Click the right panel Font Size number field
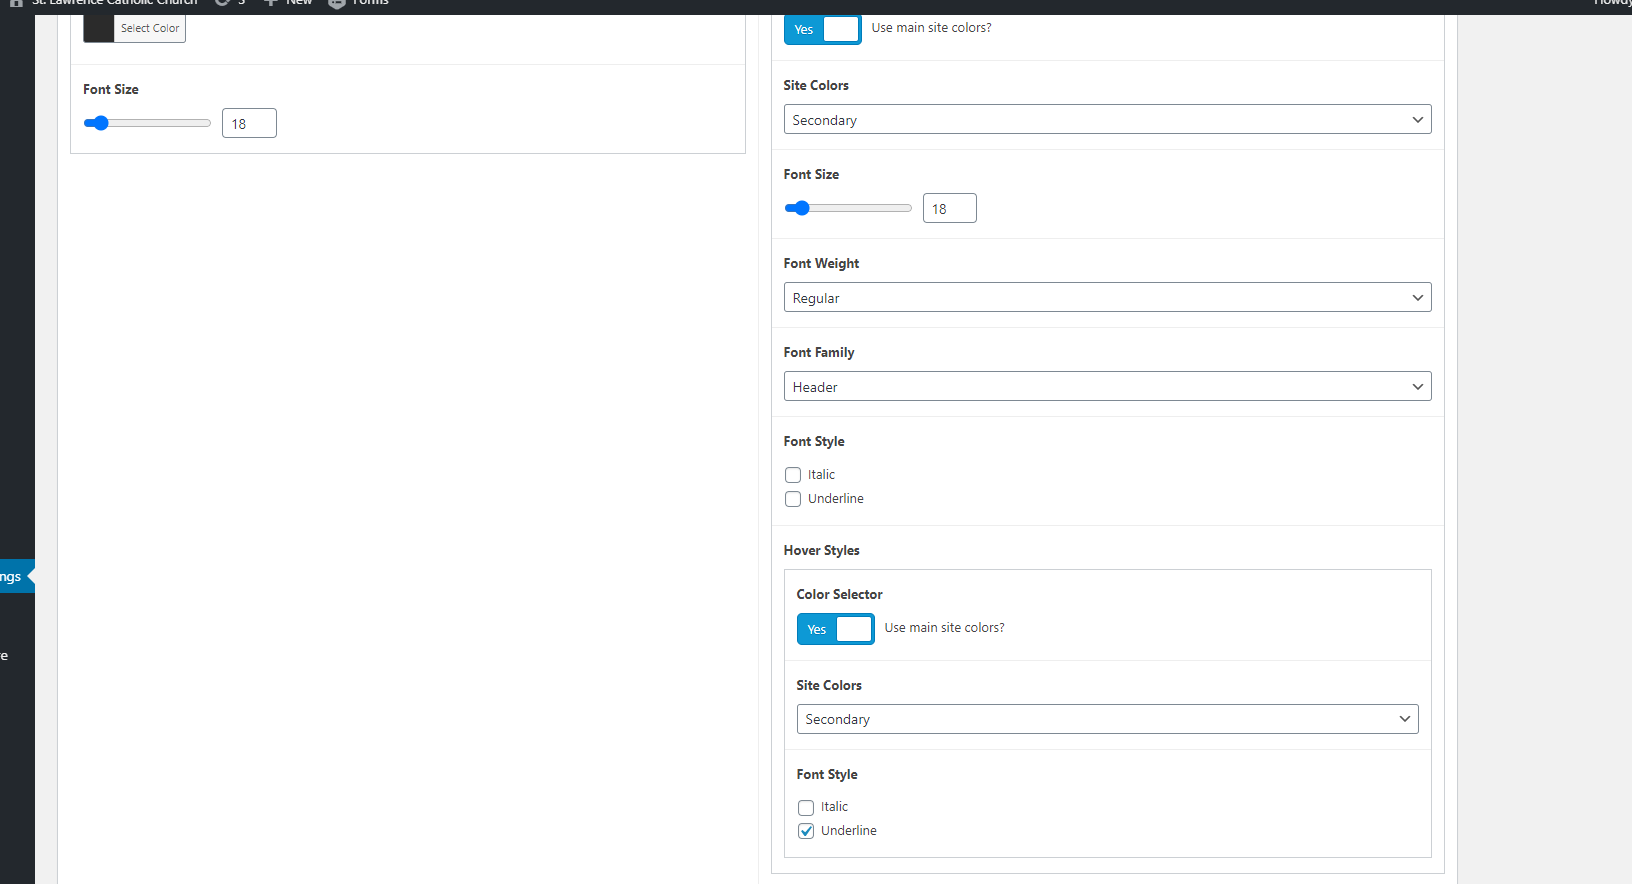The height and width of the screenshot is (884, 1632). (x=949, y=209)
